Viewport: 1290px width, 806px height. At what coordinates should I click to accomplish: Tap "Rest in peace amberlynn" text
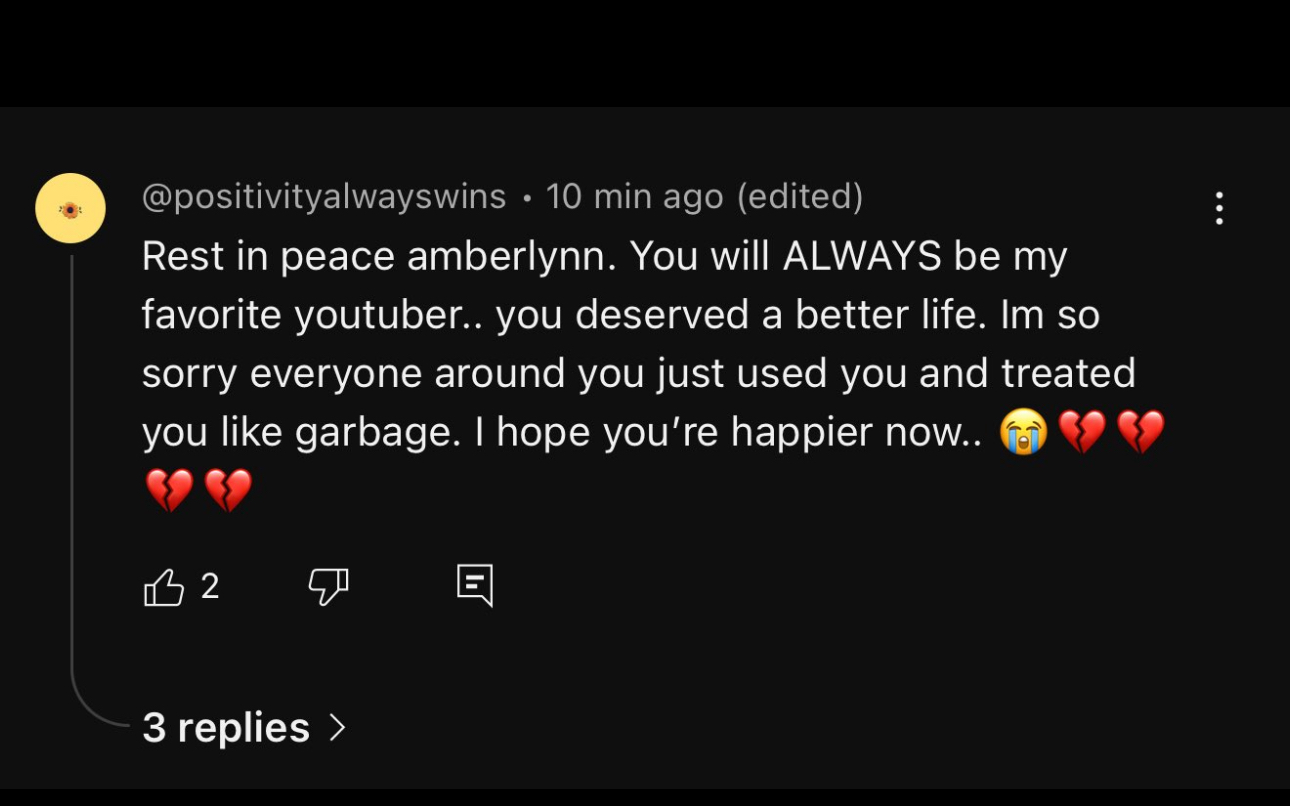385,257
